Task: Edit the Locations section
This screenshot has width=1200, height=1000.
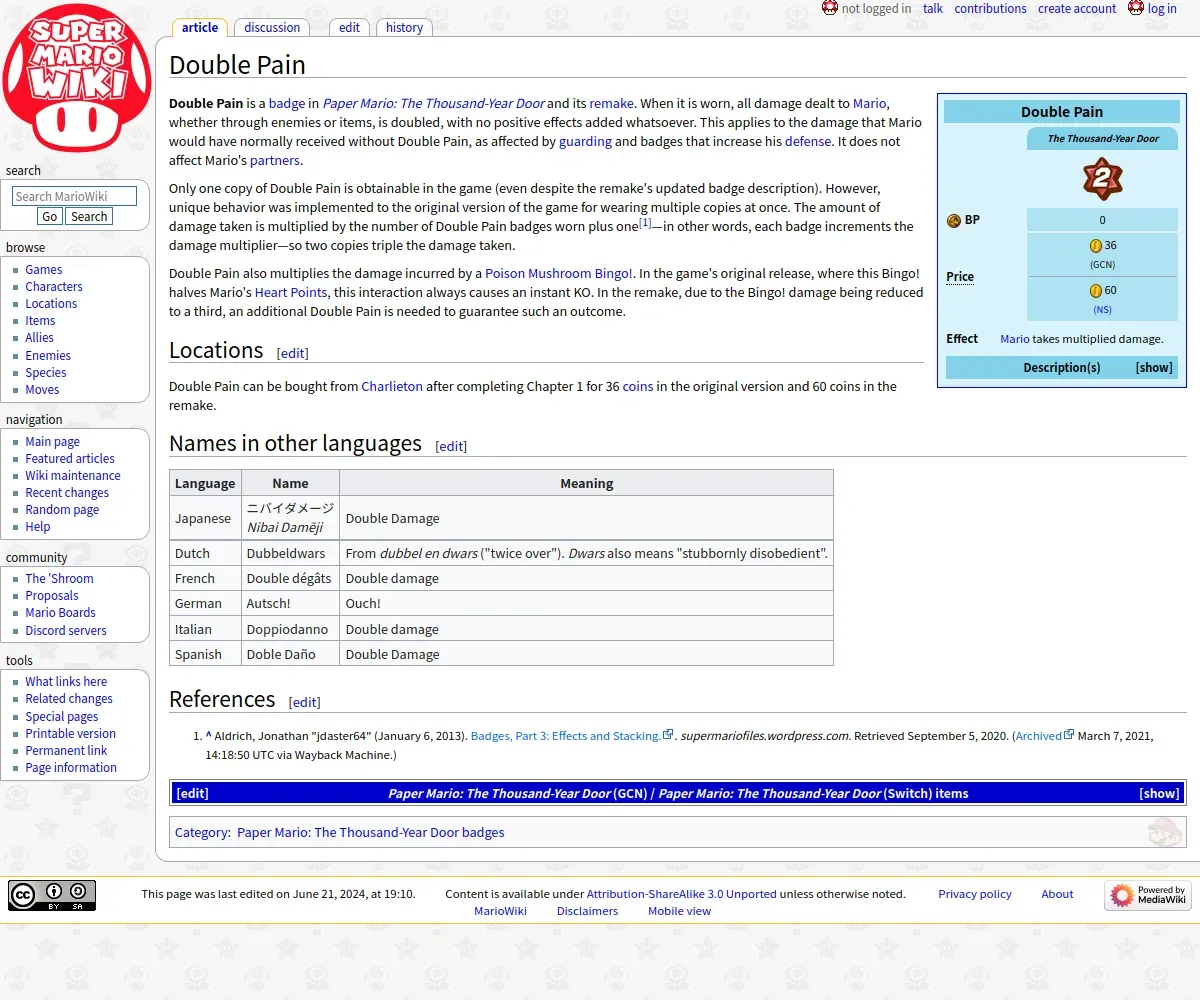Action: coord(292,353)
